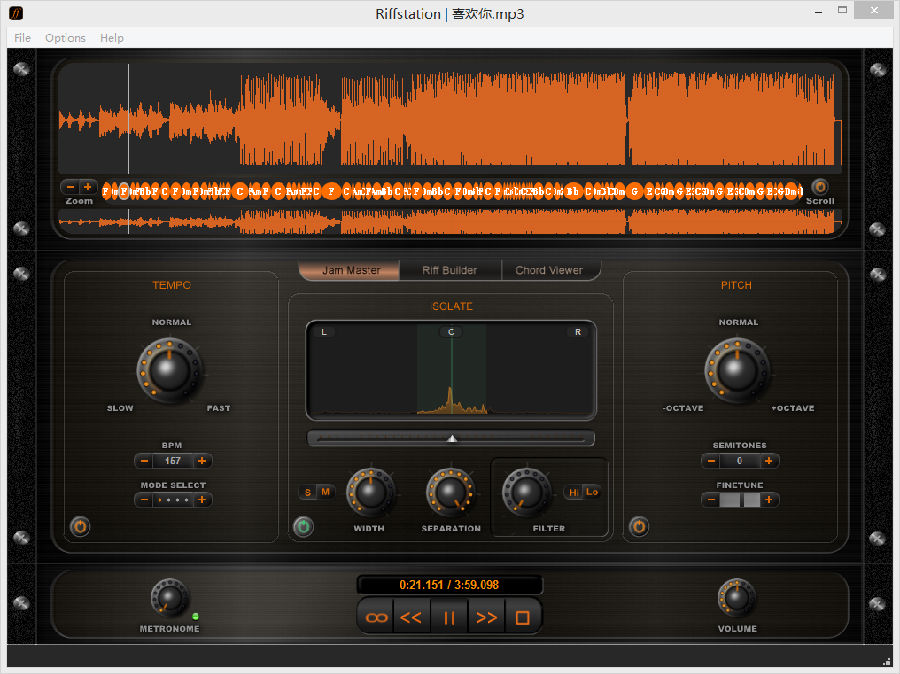Minimize the Riffstation window

pyautogui.click(x=818, y=11)
